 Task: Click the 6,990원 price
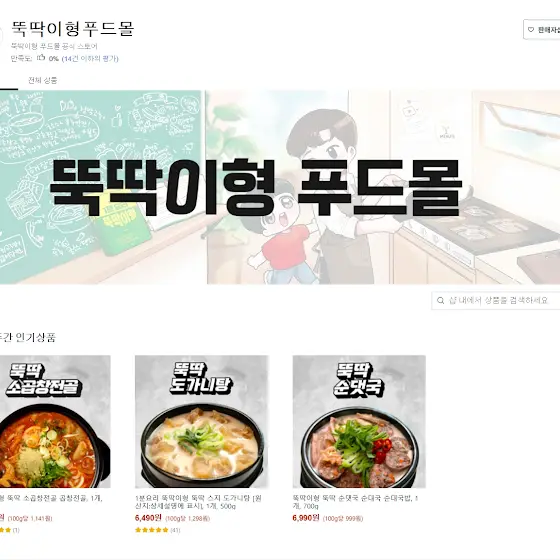(306, 518)
